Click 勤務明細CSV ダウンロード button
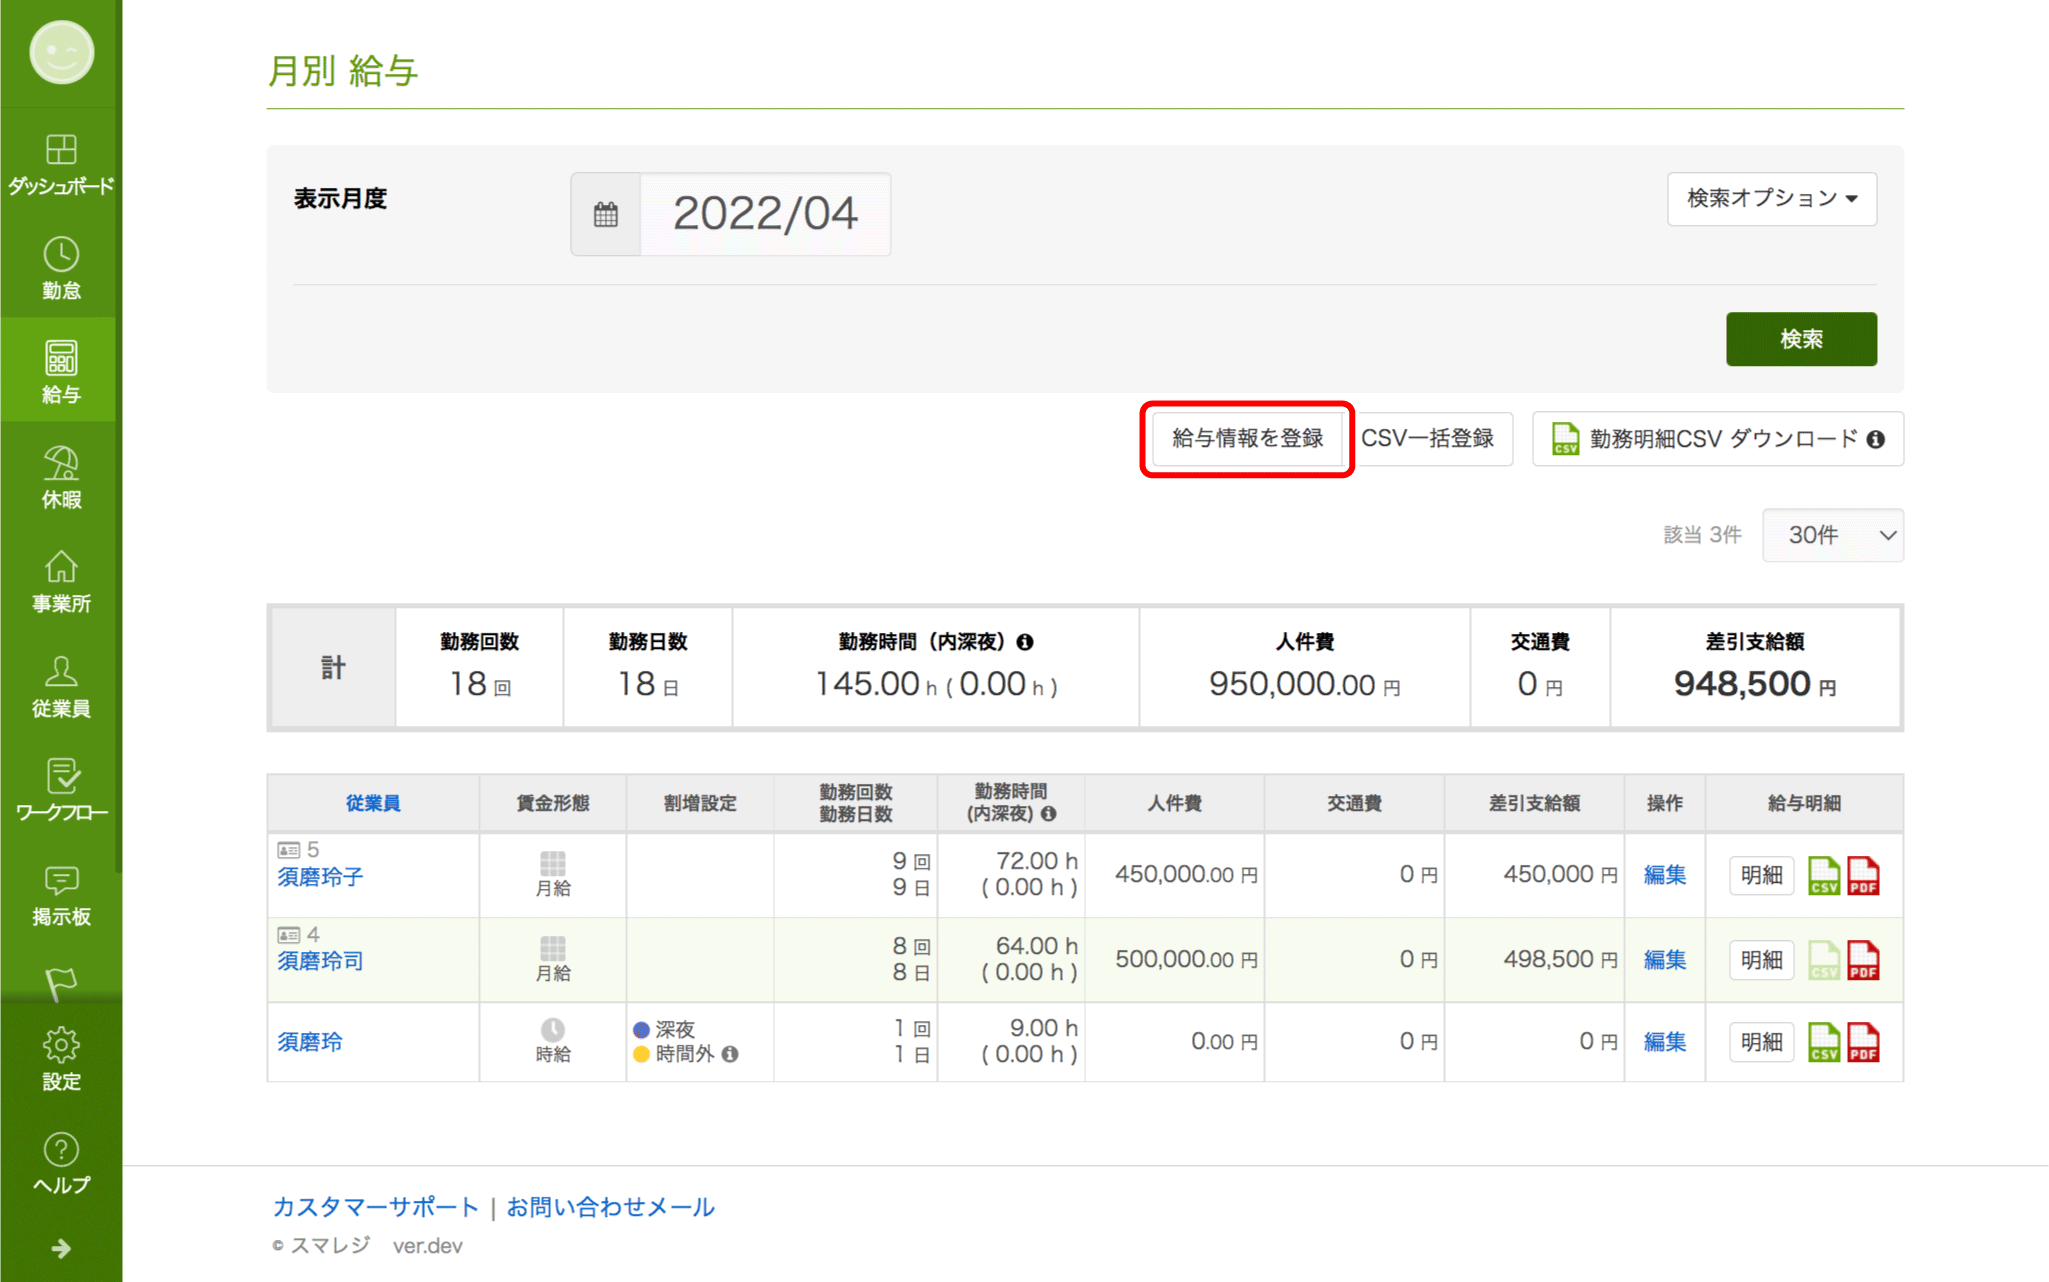Viewport: 2049px width, 1282px height. pos(1718,439)
